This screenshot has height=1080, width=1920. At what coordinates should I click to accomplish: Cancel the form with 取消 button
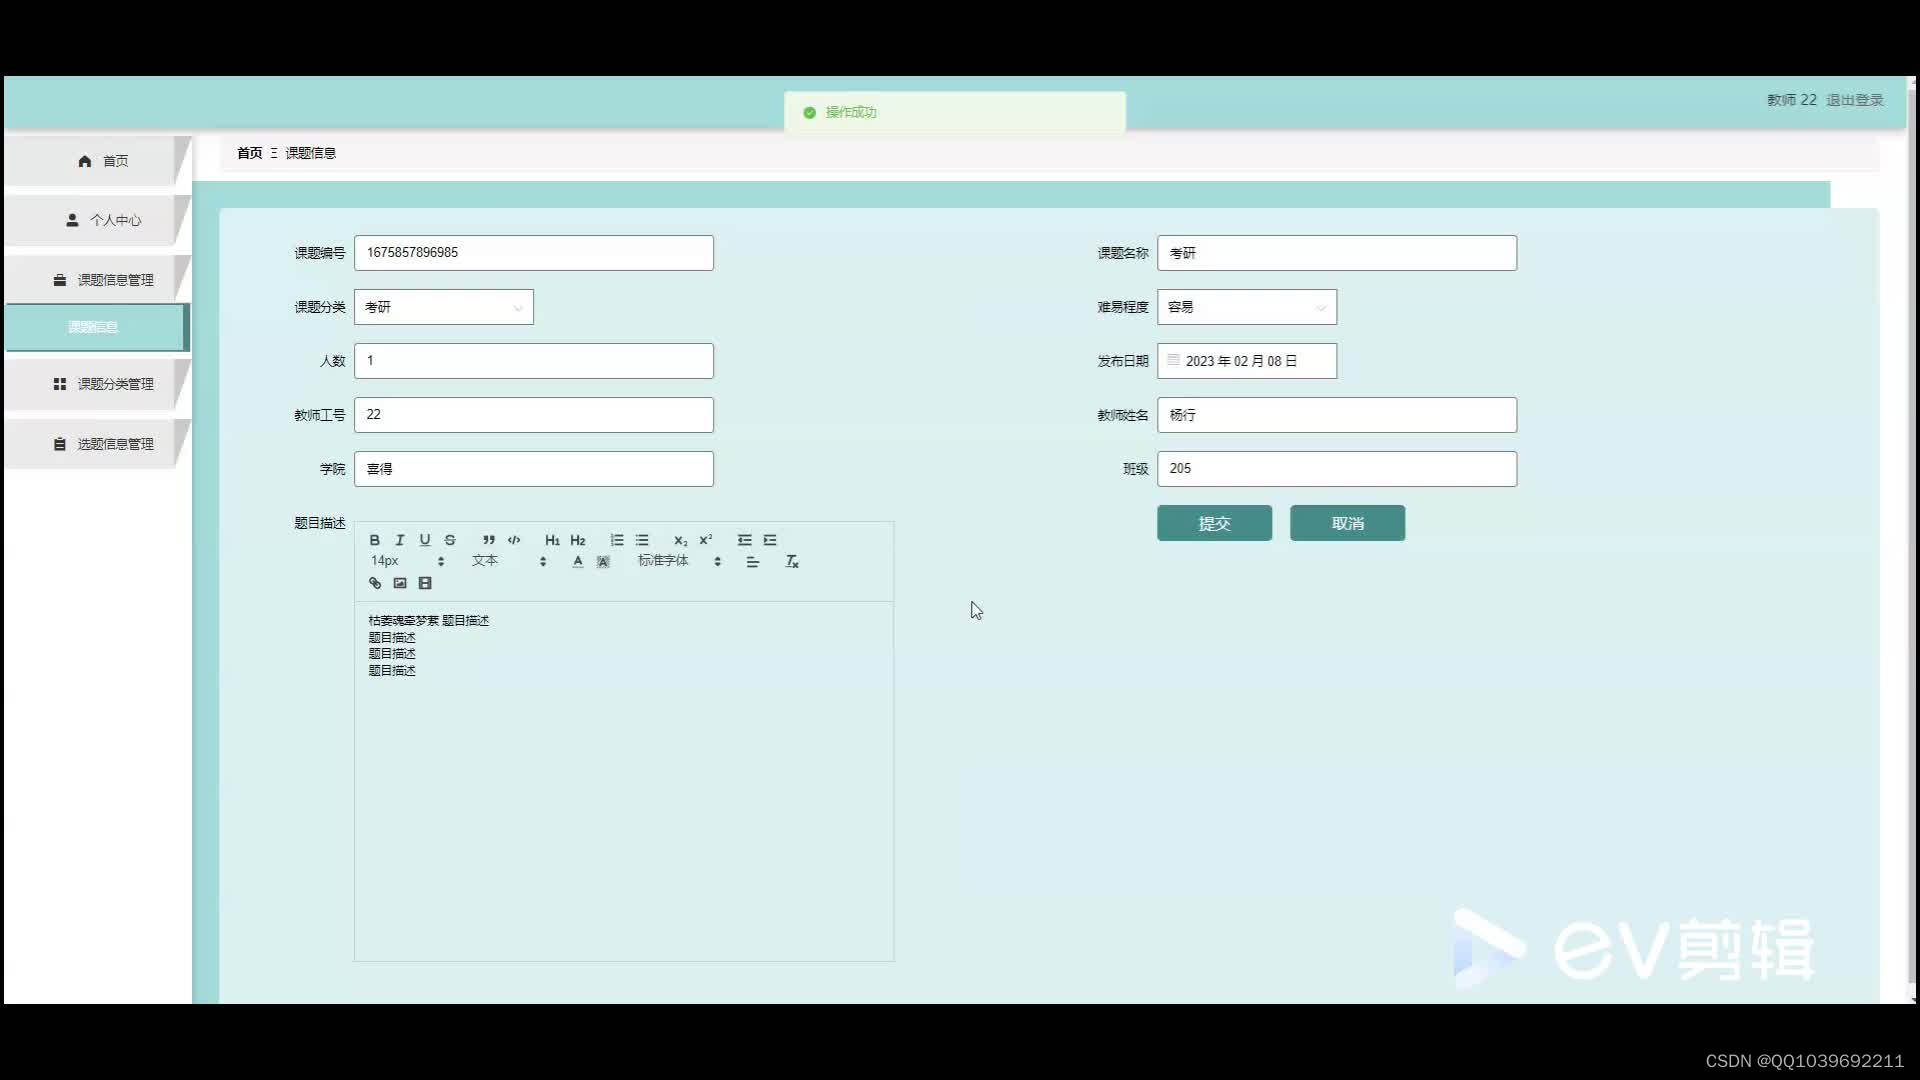[x=1347, y=523]
